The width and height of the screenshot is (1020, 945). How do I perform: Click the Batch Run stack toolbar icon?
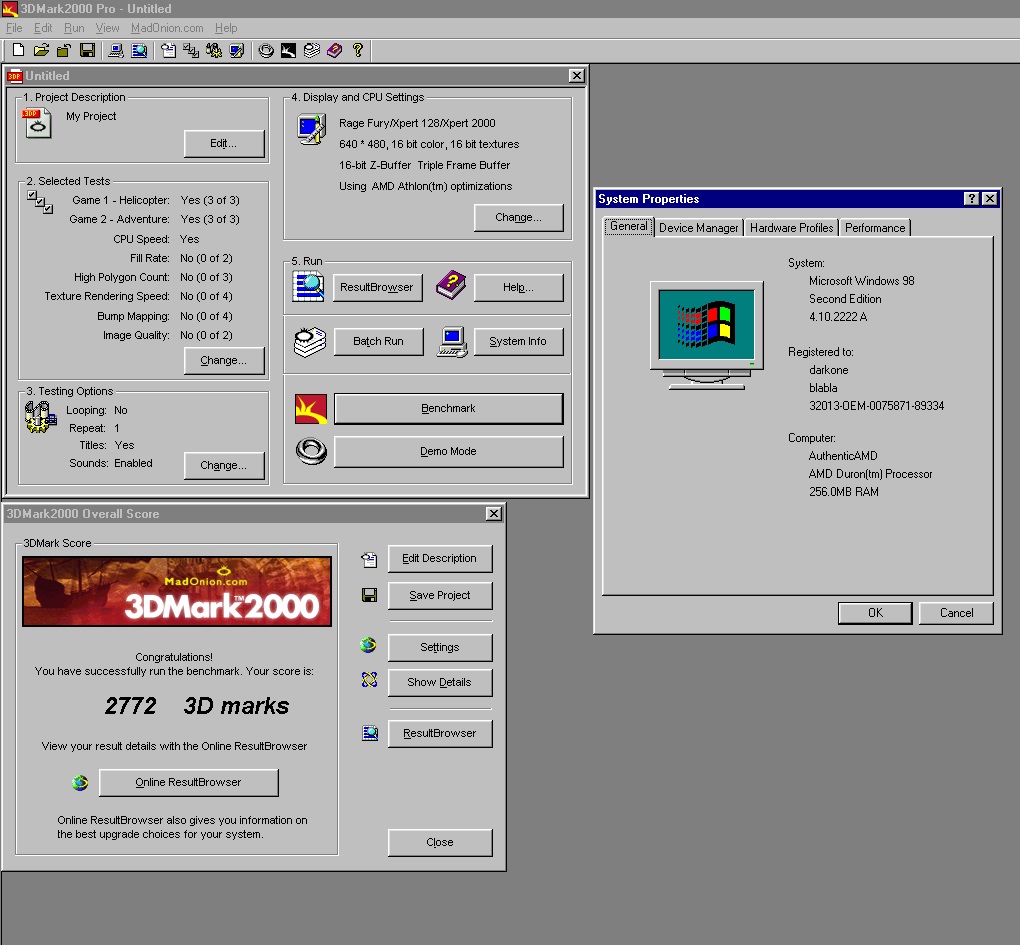(312, 50)
